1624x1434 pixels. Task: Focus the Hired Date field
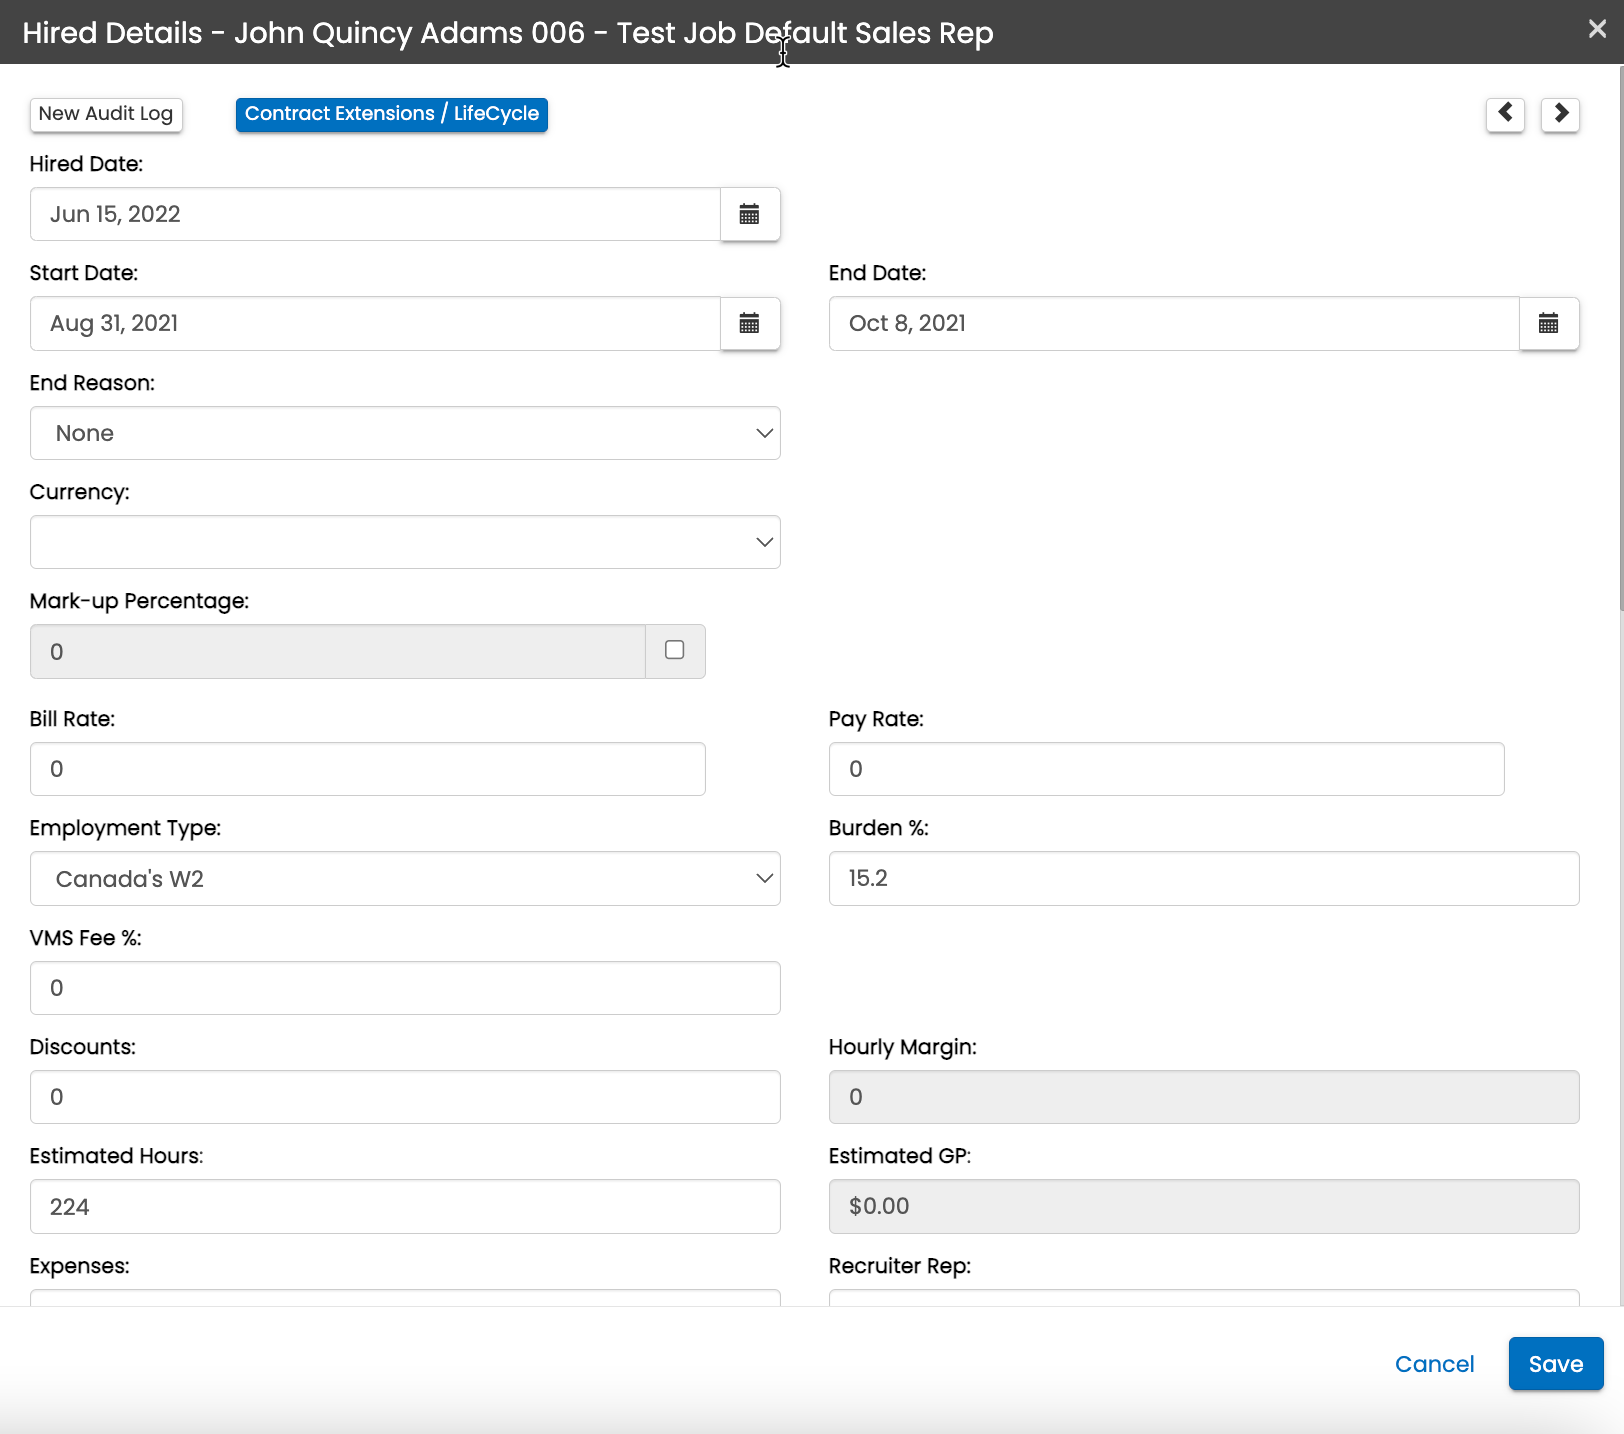coord(375,214)
